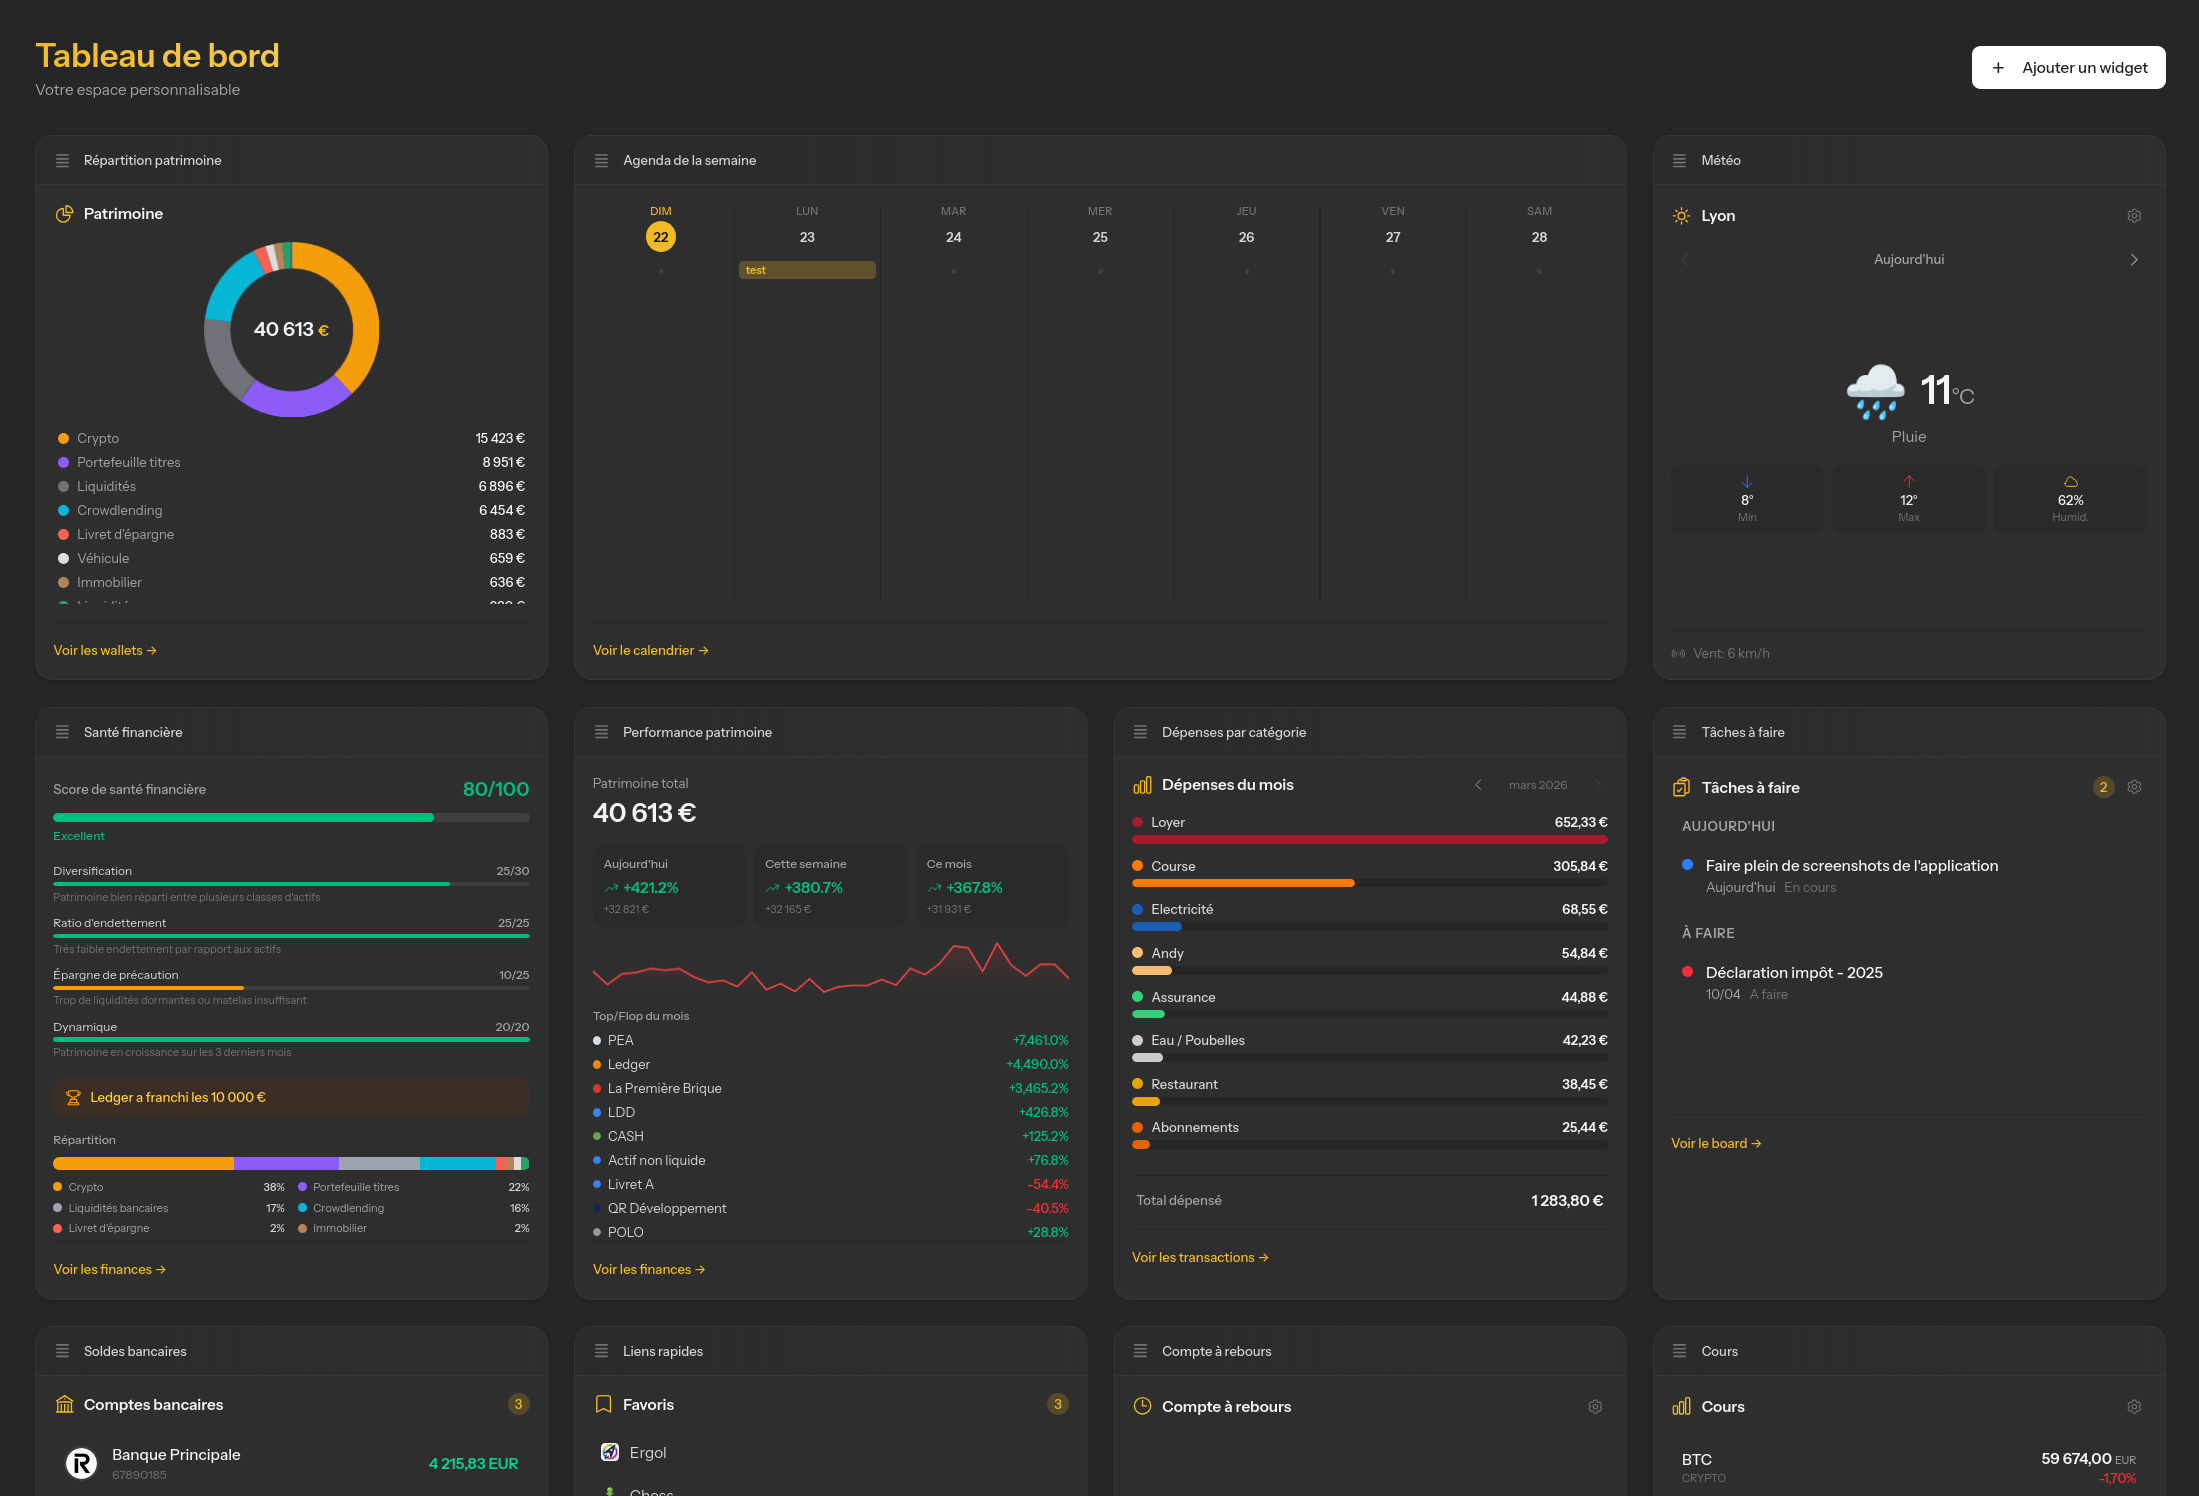Click the Ajouter un widget button
2199x1496 pixels.
click(x=2068, y=67)
